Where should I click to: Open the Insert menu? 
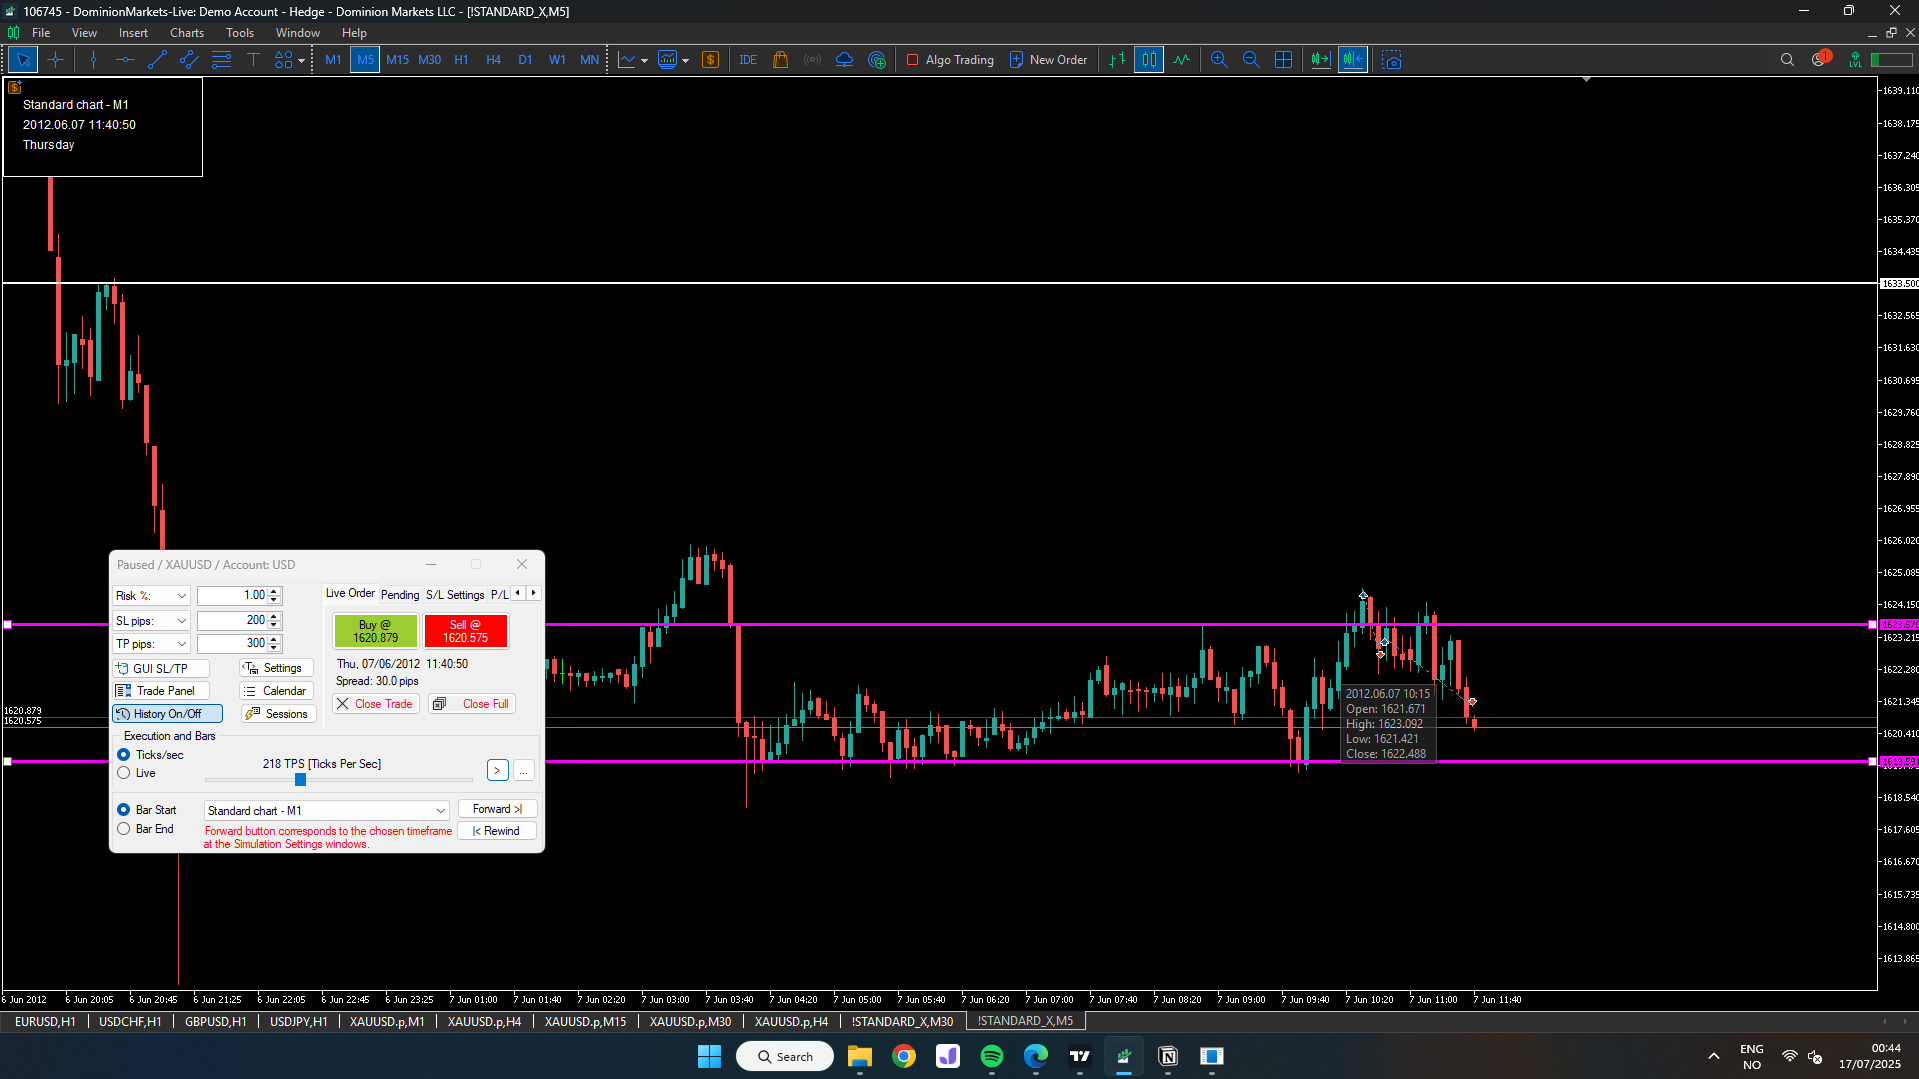click(x=133, y=33)
